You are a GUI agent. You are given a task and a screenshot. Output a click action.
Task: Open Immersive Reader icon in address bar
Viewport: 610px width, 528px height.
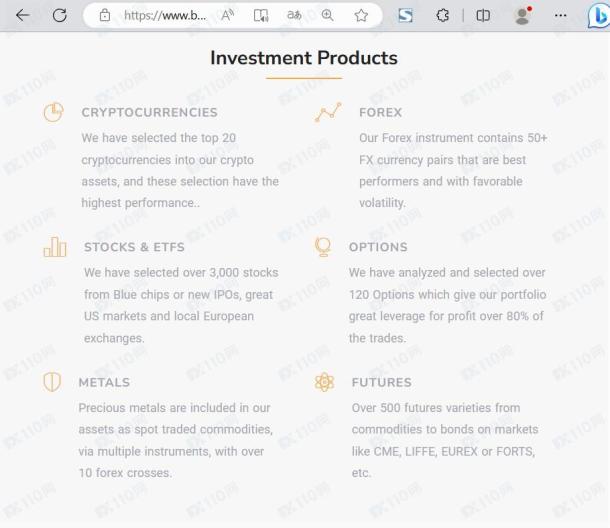tap(261, 16)
